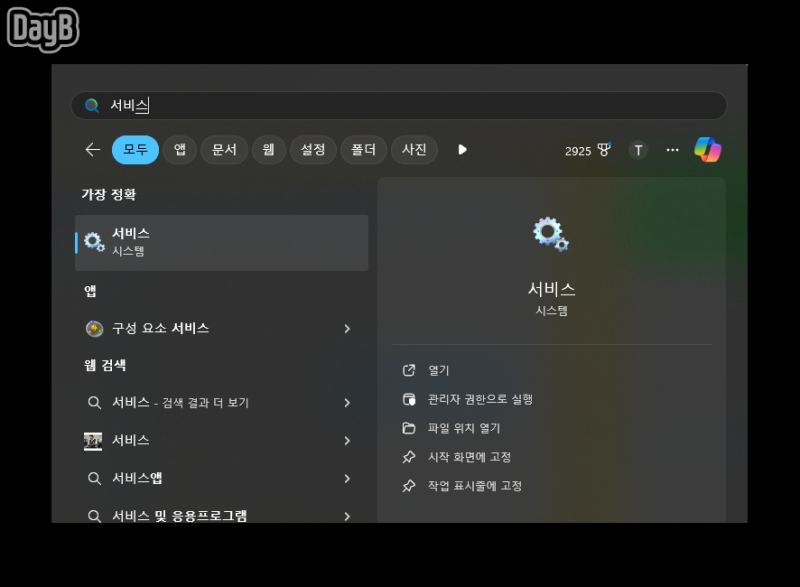The width and height of the screenshot is (800, 587).
Task: Expand the 서비스 및 응용프로그램 suggestion
Action: coord(347,516)
